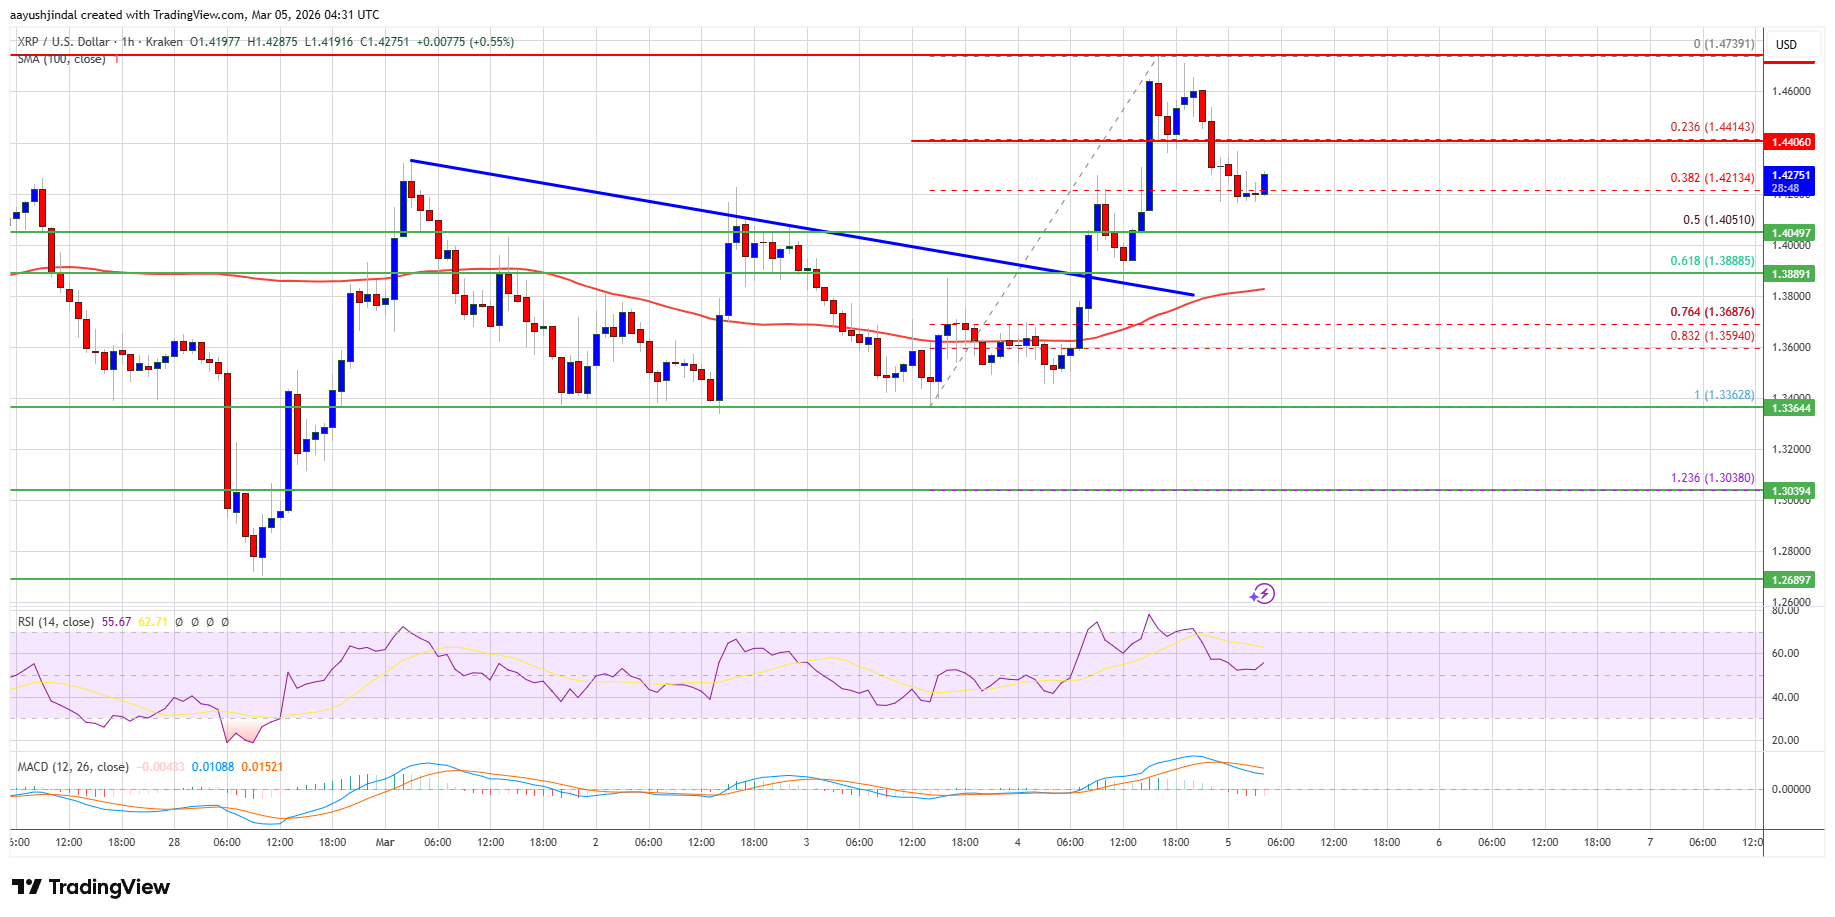Screen dimensions: 1835x917
Task: Click the red price flag showing 1.44060
Action: pos(1791,142)
